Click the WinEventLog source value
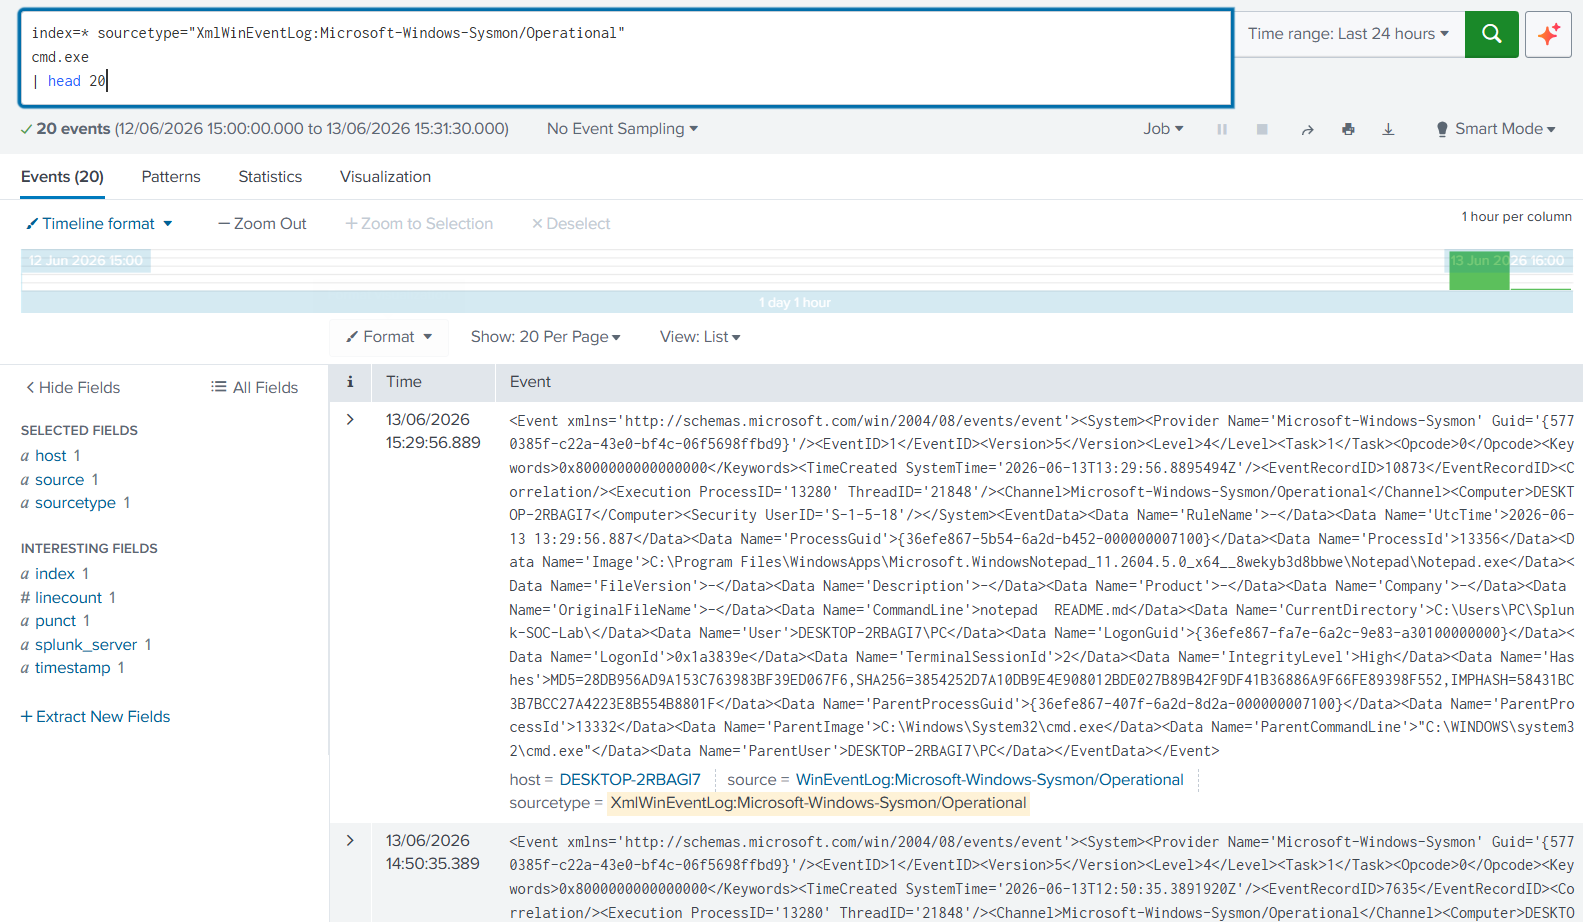The height and width of the screenshot is (922, 1583). (990, 780)
